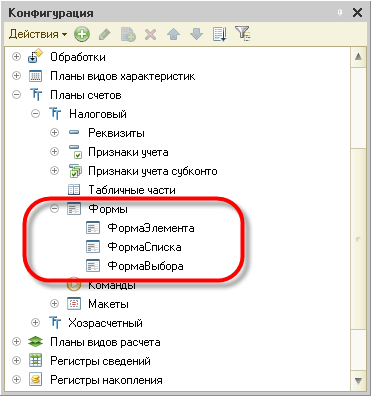Select Планы видов расчета row
Image resolution: width=371 pixels, height=396 pixels.
point(105,342)
